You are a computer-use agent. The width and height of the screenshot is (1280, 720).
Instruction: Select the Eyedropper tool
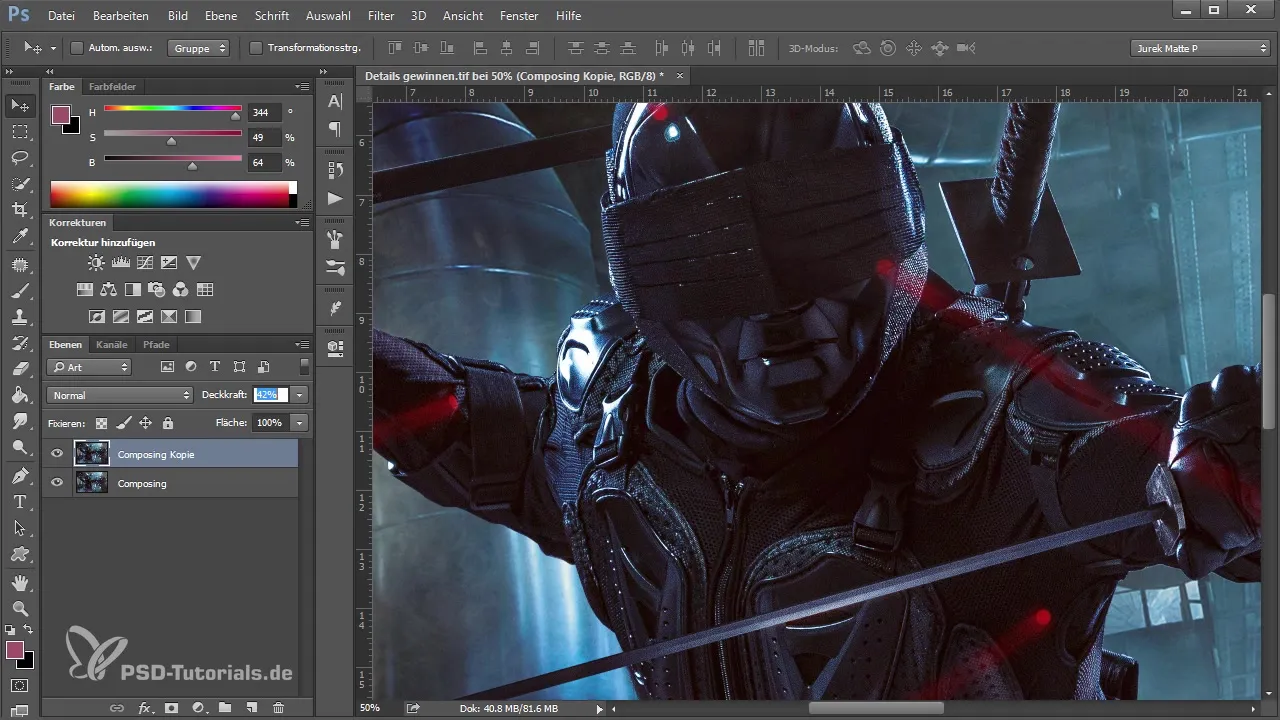19,237
